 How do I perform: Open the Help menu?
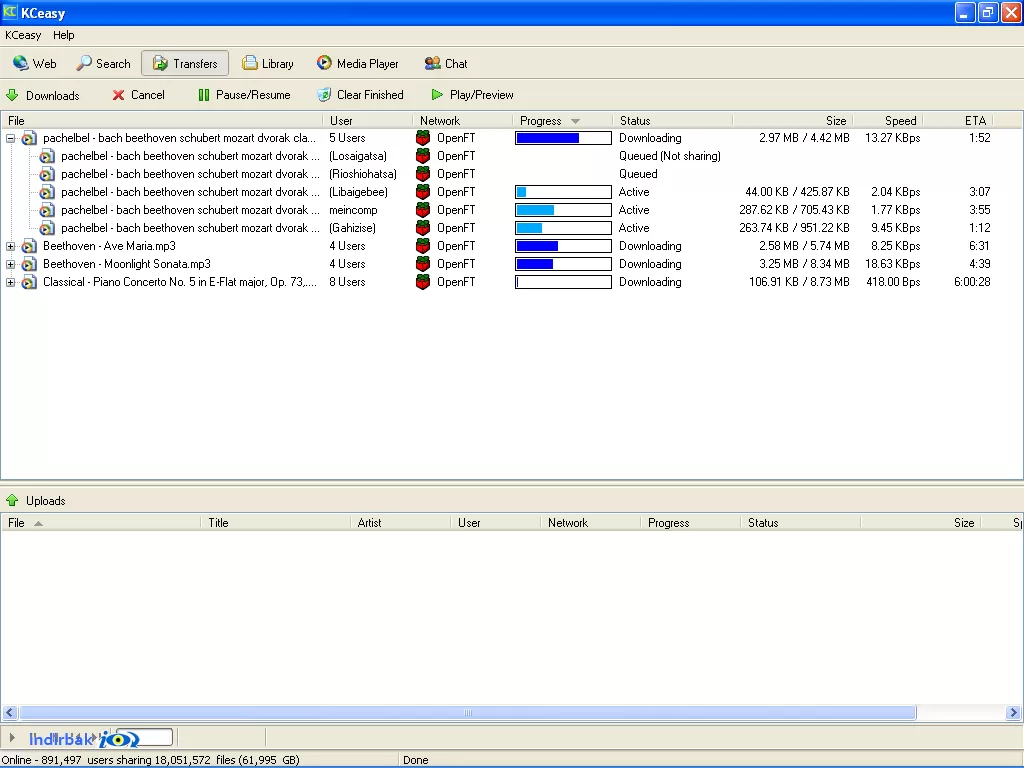pos(63,35)
